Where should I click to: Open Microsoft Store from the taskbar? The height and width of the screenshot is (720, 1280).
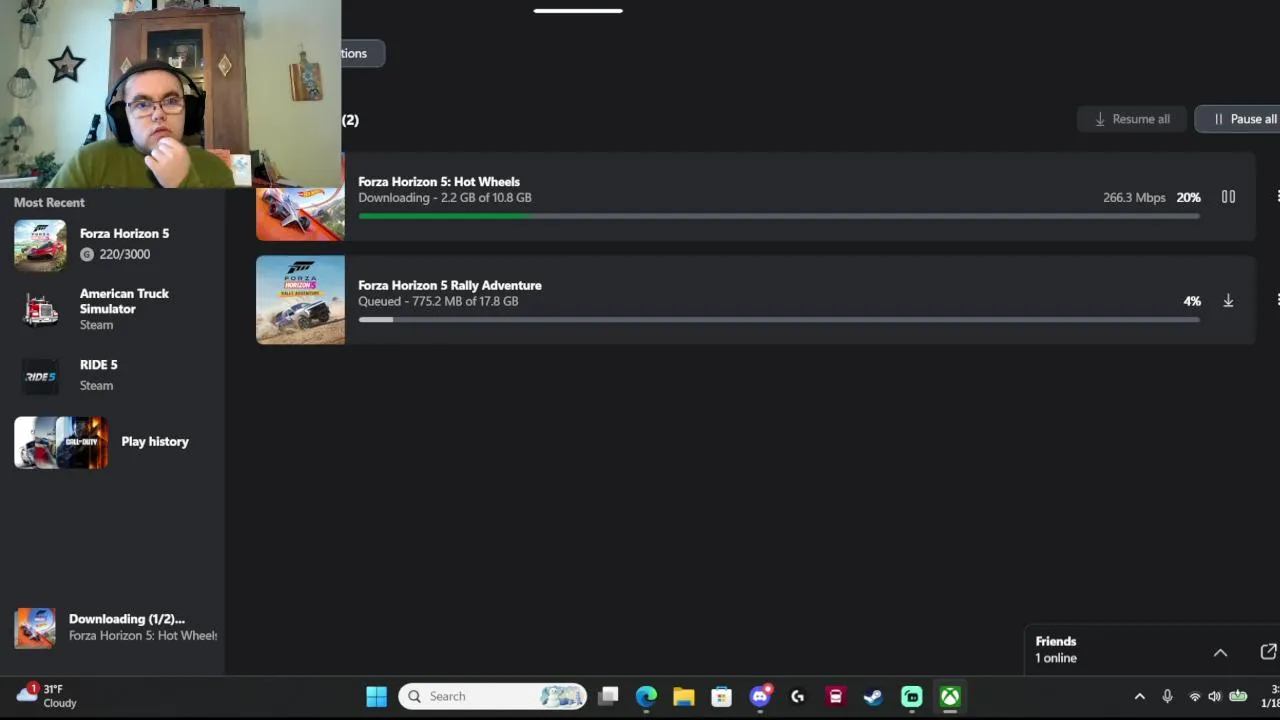[x=722, y=696]
